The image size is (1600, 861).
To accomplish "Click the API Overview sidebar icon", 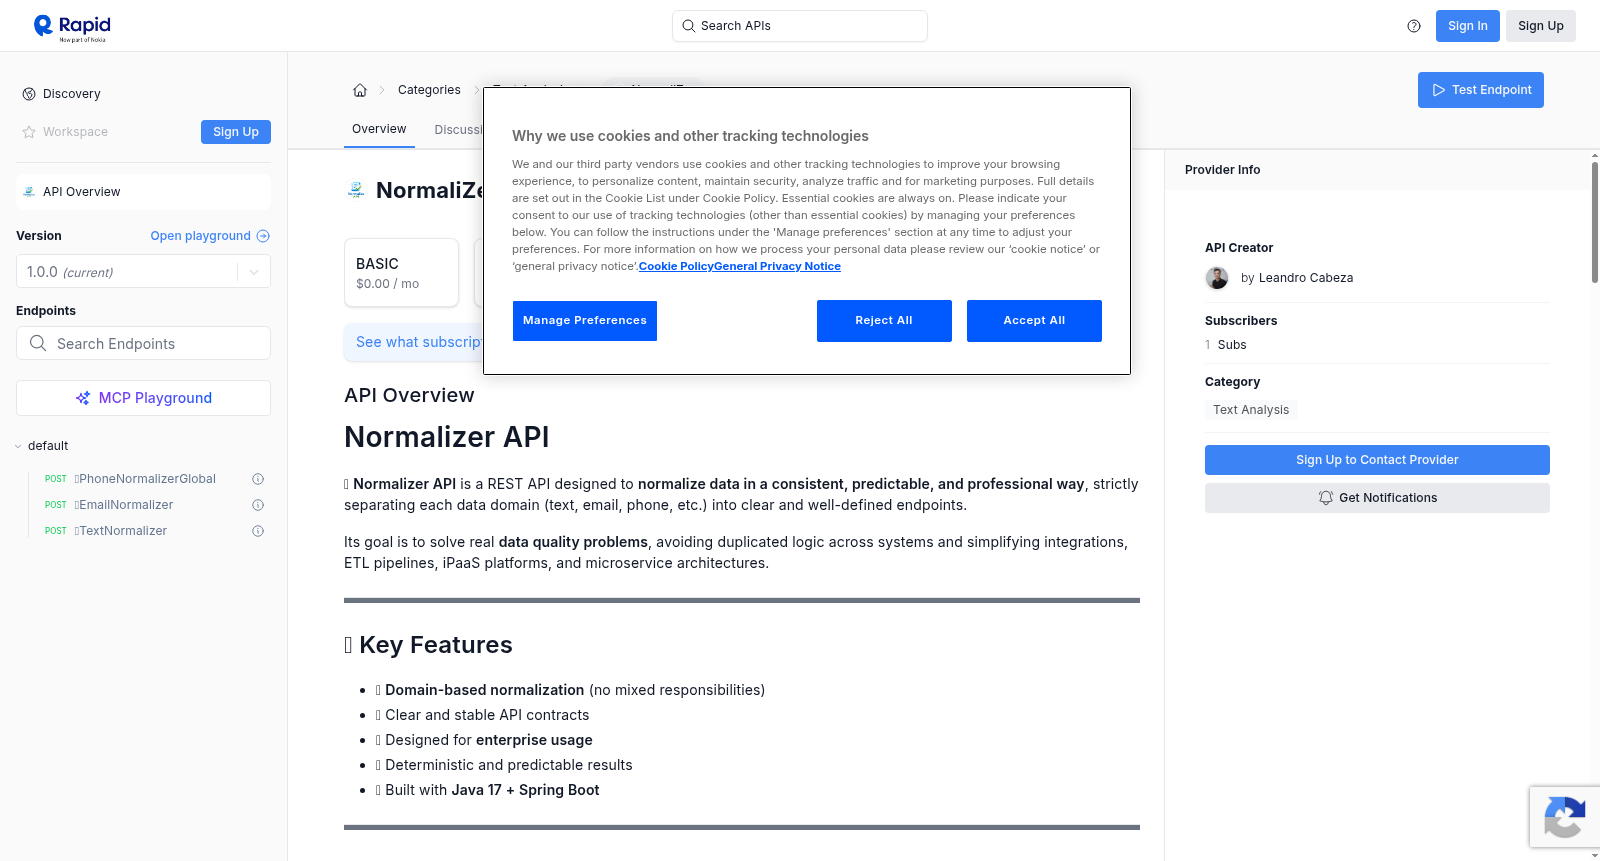I will 29,192.
